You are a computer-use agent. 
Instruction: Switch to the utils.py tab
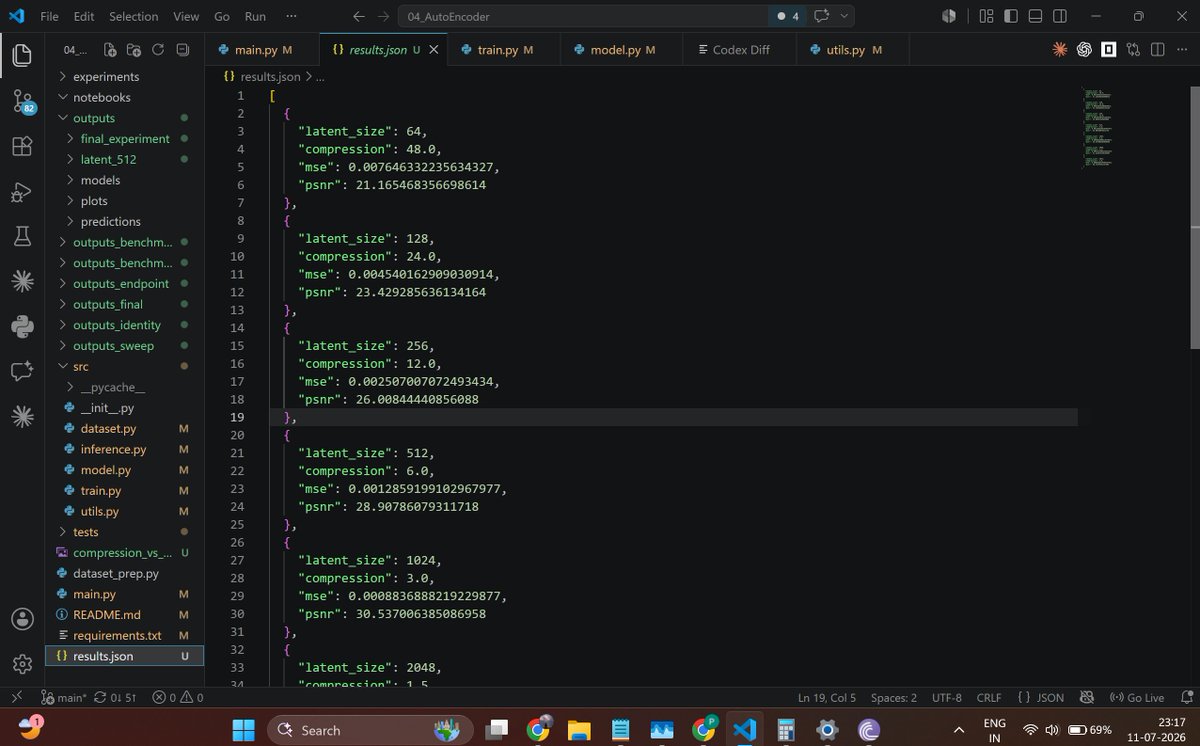[853, 50]
